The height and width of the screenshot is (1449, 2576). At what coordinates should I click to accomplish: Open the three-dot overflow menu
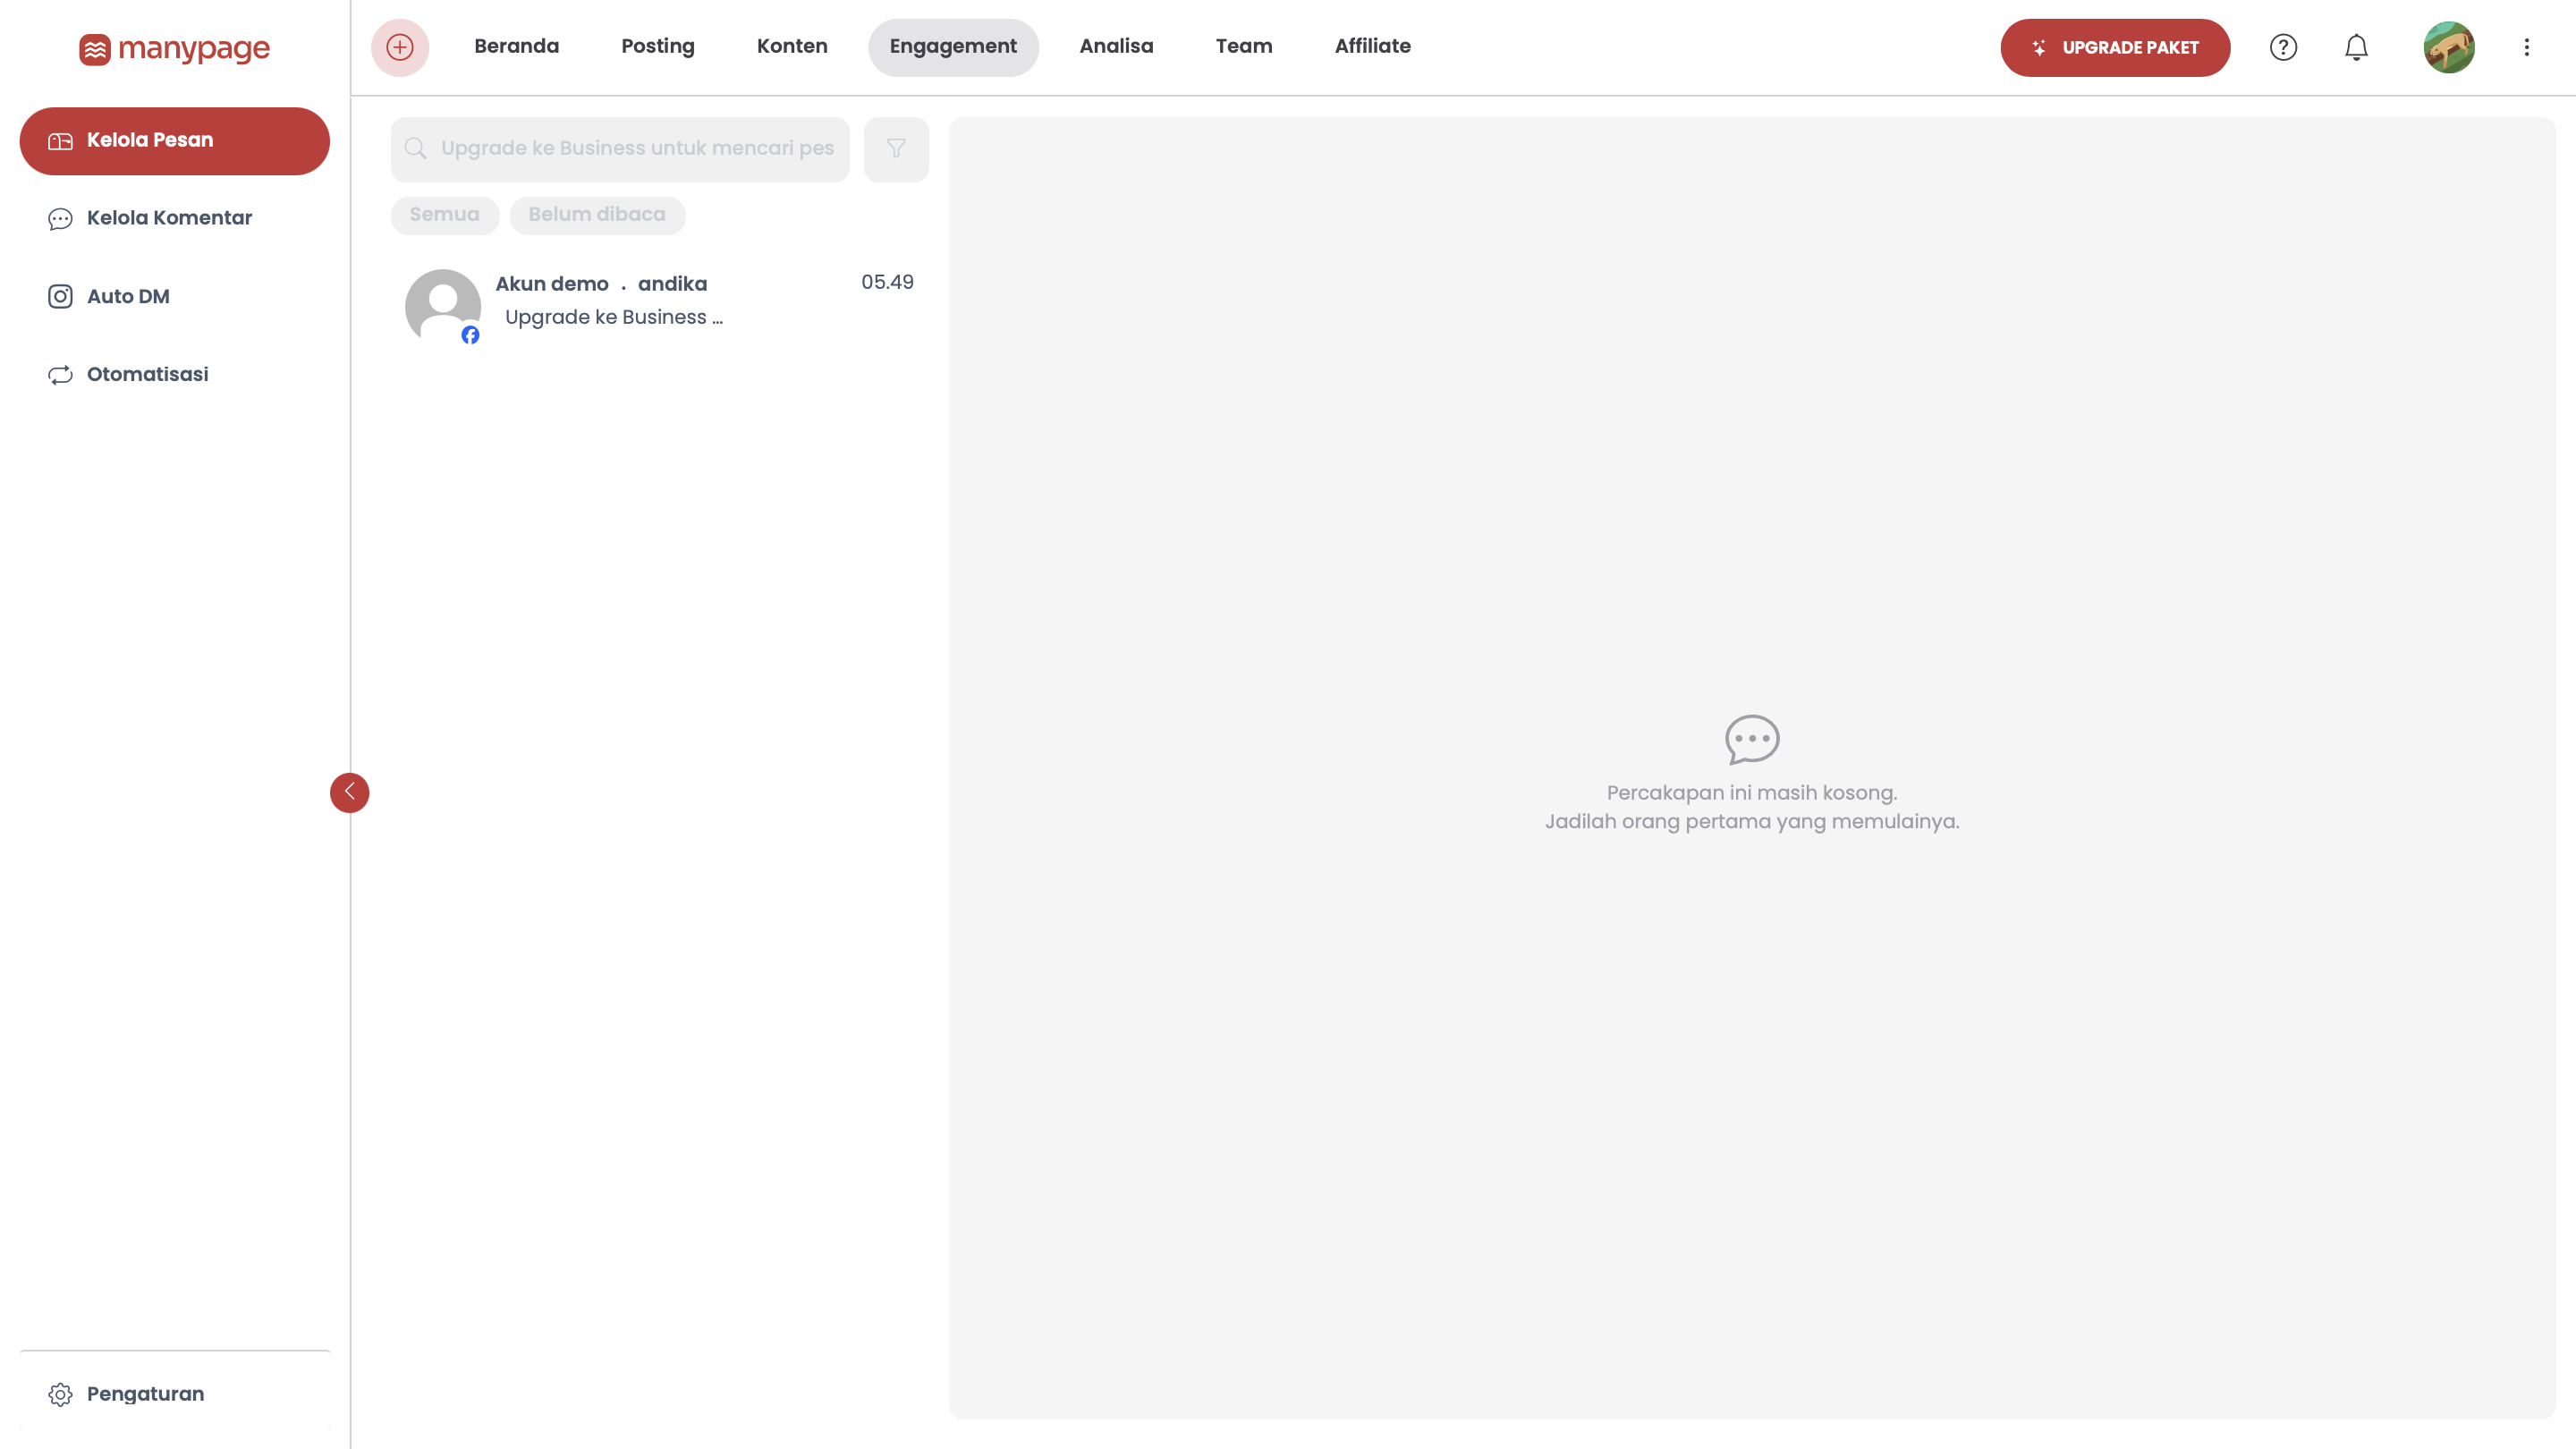[2527, 47]
